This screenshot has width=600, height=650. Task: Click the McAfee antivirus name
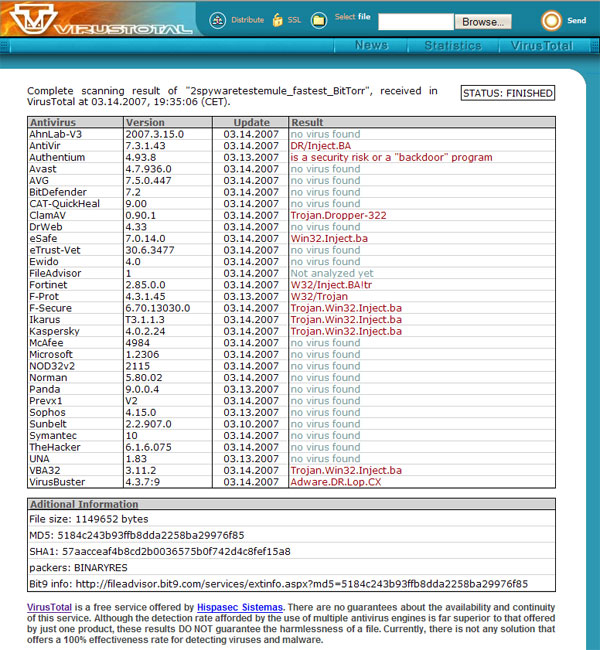[46, 343]
